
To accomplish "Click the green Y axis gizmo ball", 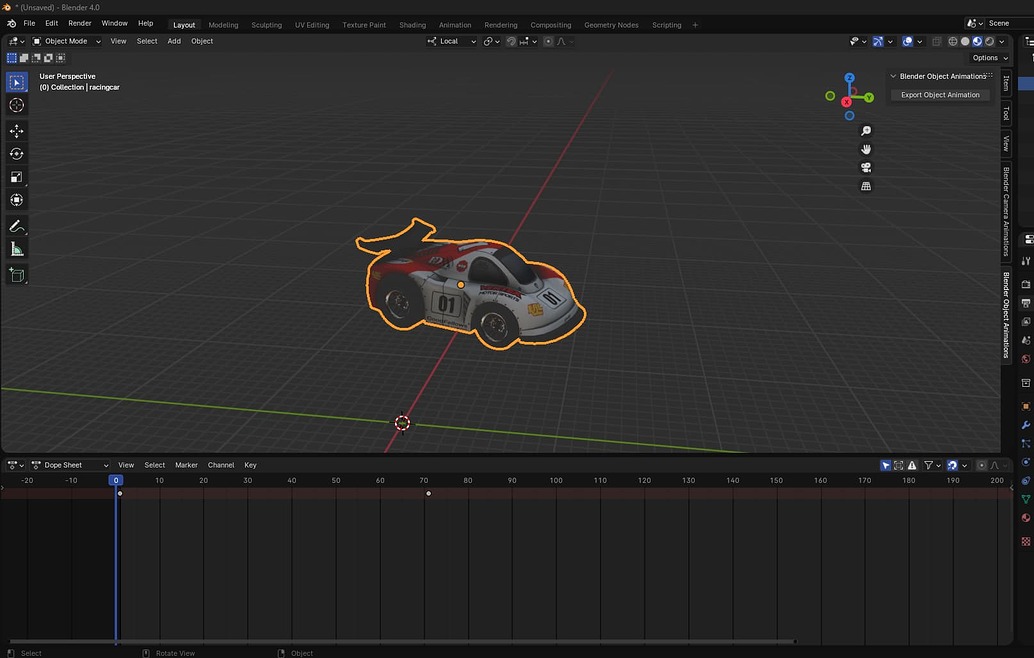I will (x=867, y=96).
